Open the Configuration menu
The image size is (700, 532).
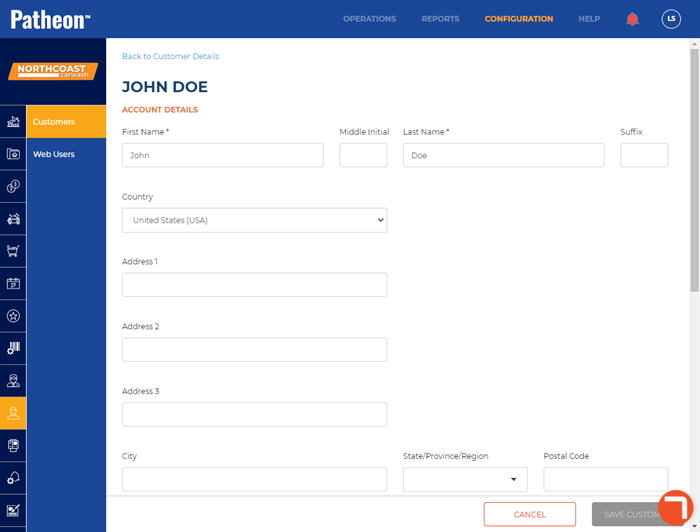tap(518, 19)
